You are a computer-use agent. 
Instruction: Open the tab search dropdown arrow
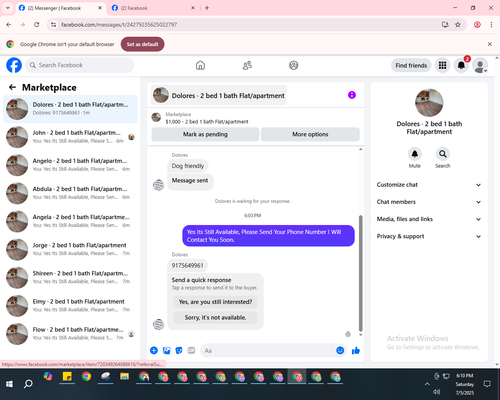click(8, 8)
